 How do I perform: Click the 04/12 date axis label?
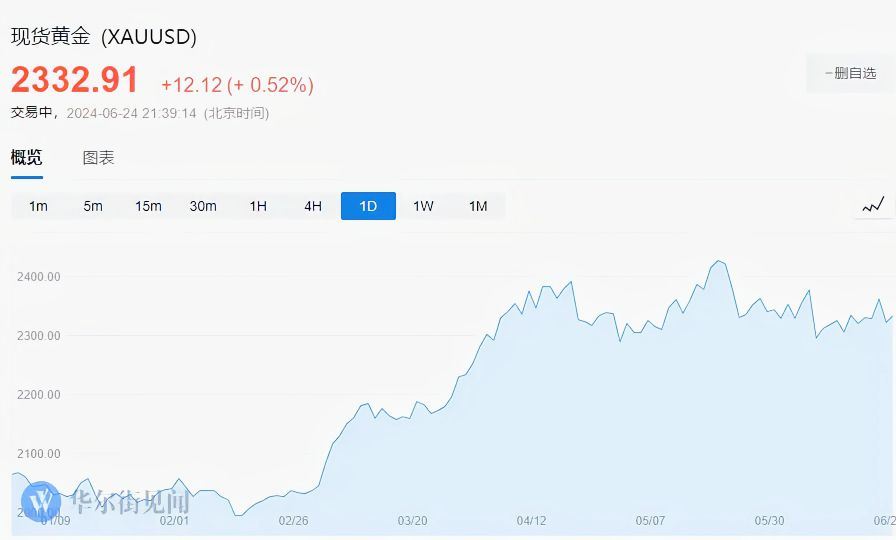(x=531, y=521)
